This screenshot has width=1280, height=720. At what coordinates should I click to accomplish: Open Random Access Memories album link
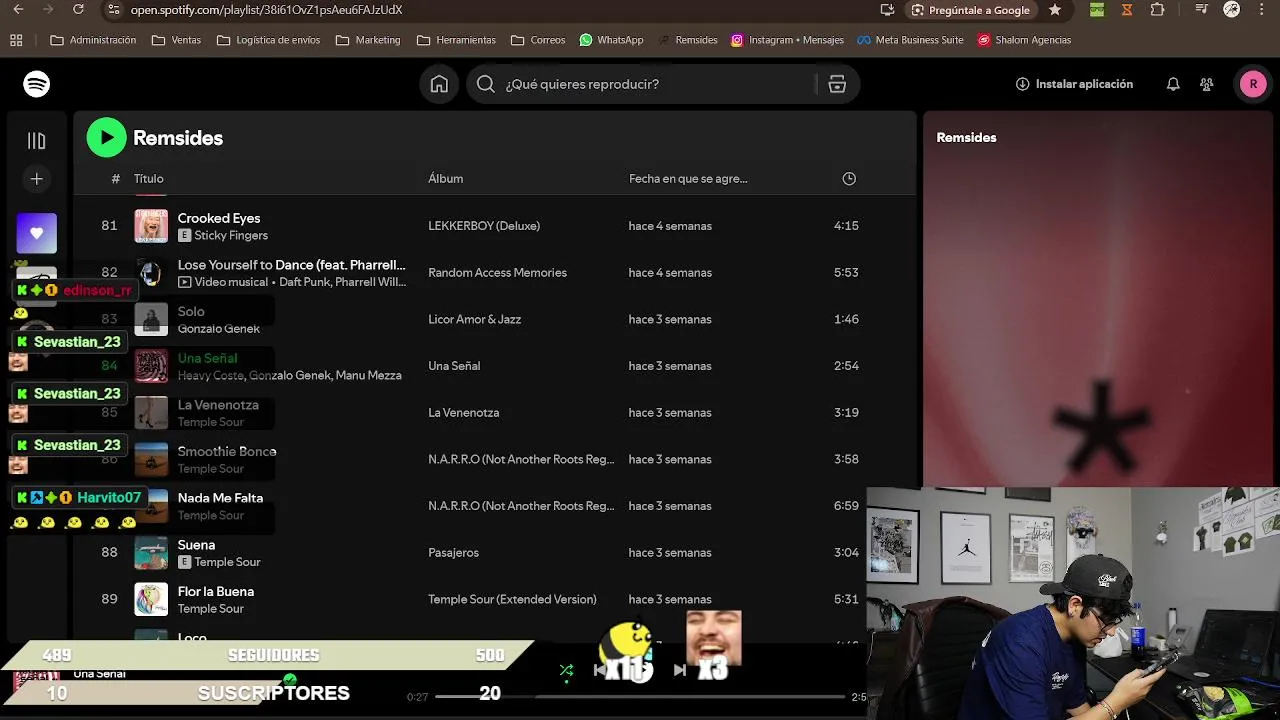click(x=497, y=273)
